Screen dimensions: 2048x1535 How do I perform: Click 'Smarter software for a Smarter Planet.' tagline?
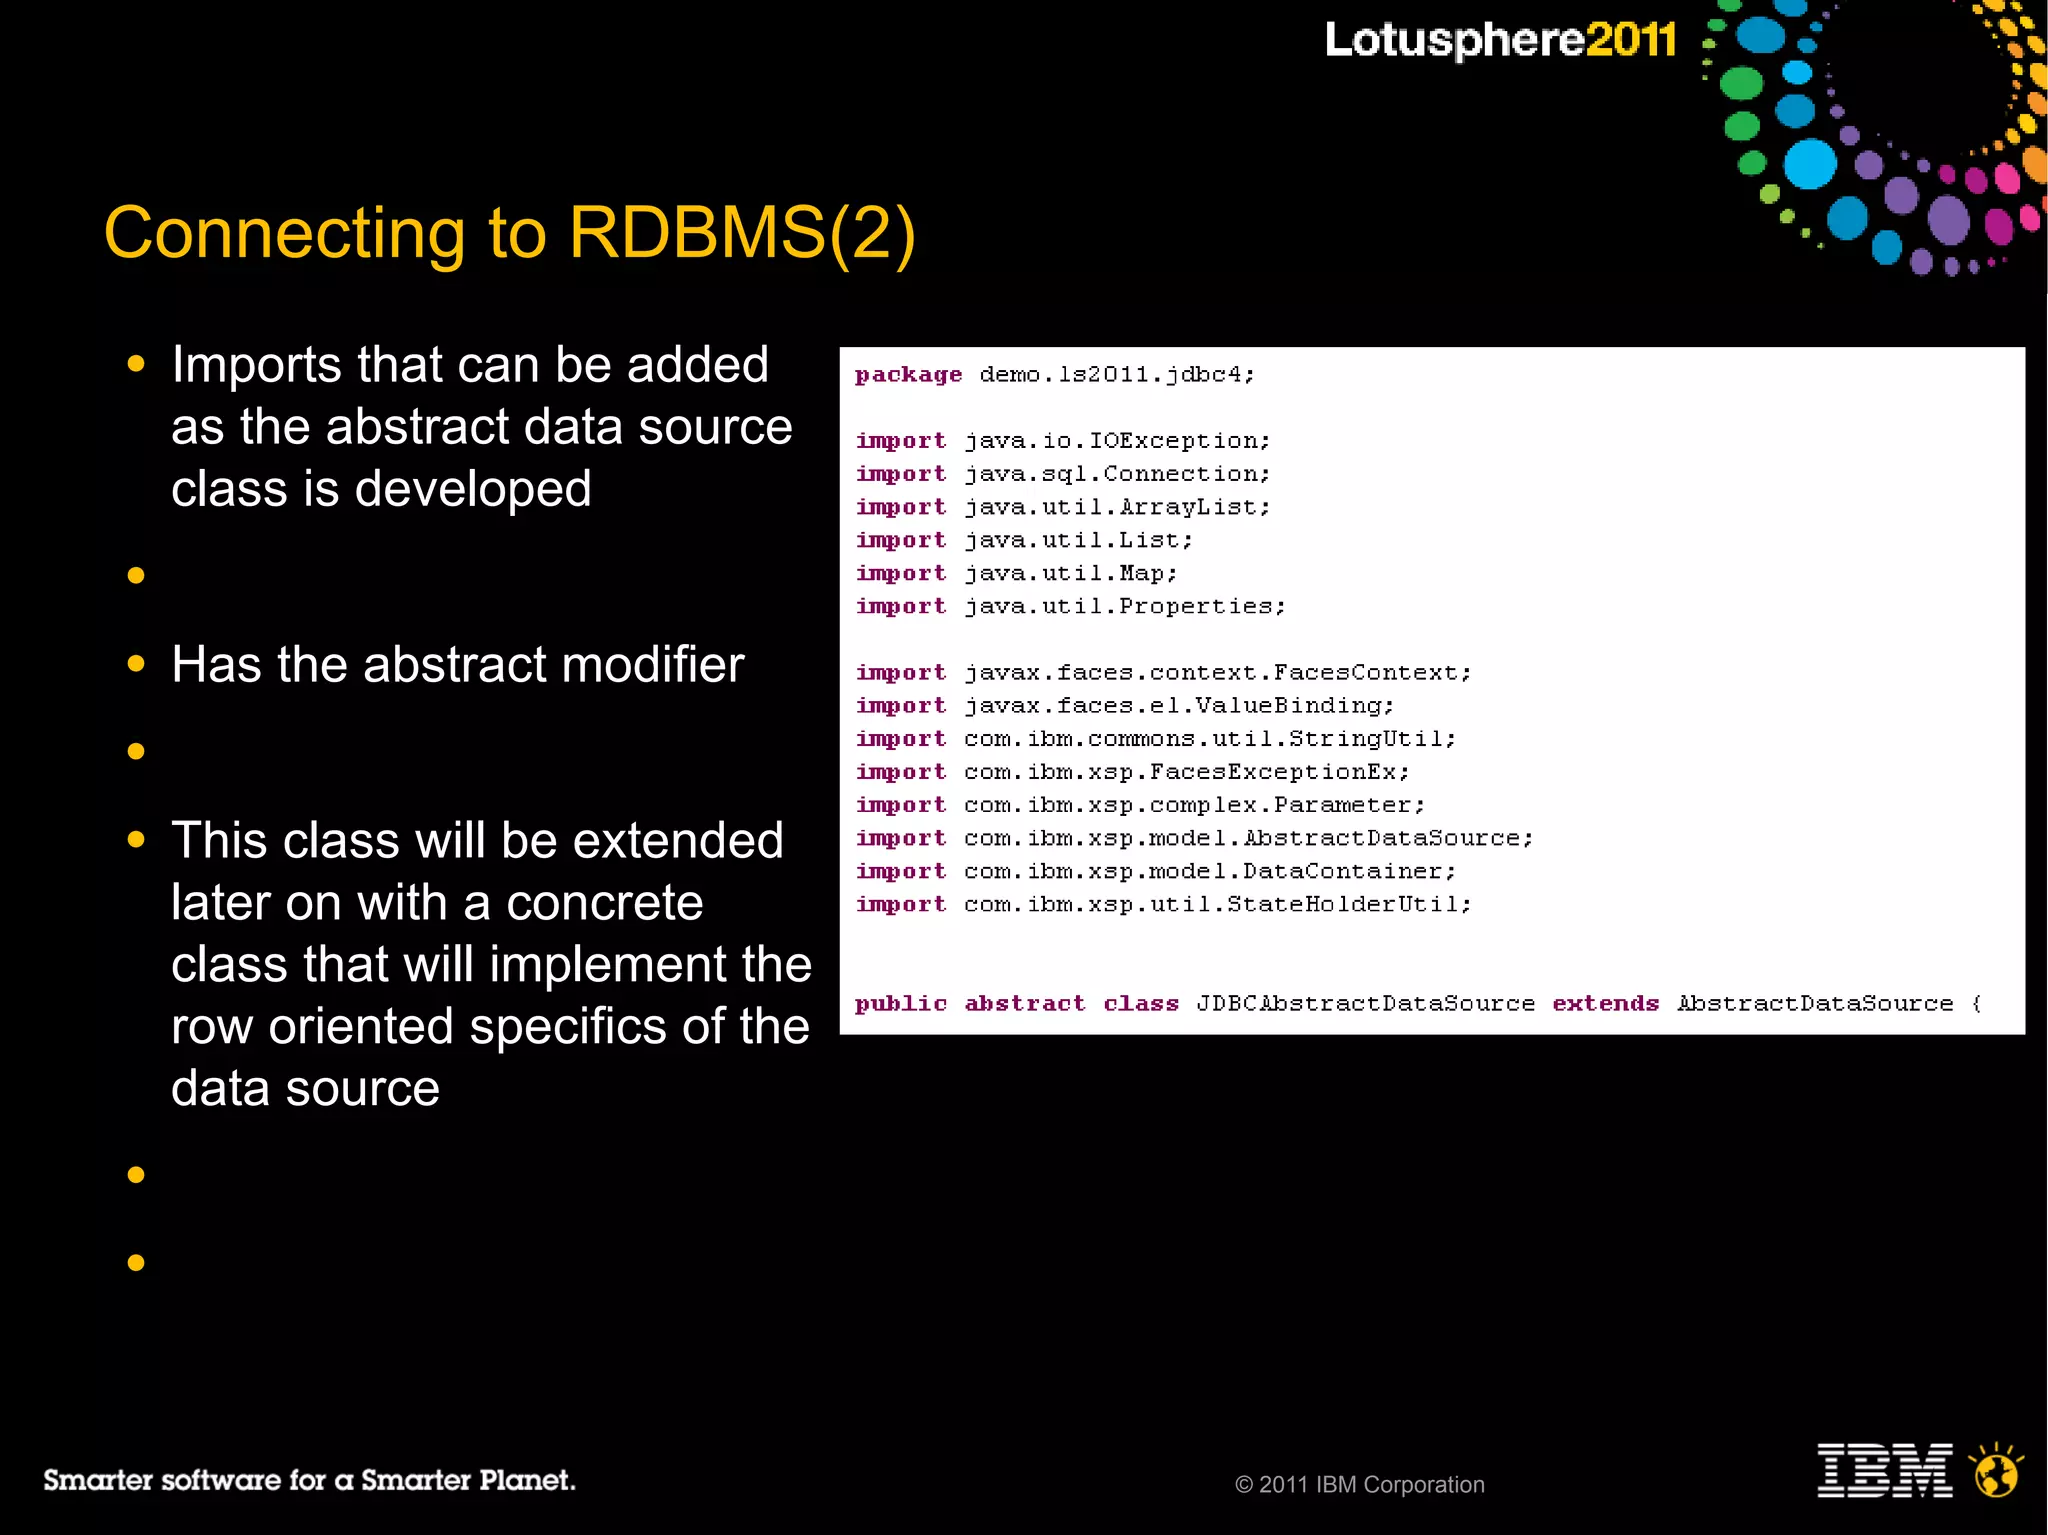309,1480
